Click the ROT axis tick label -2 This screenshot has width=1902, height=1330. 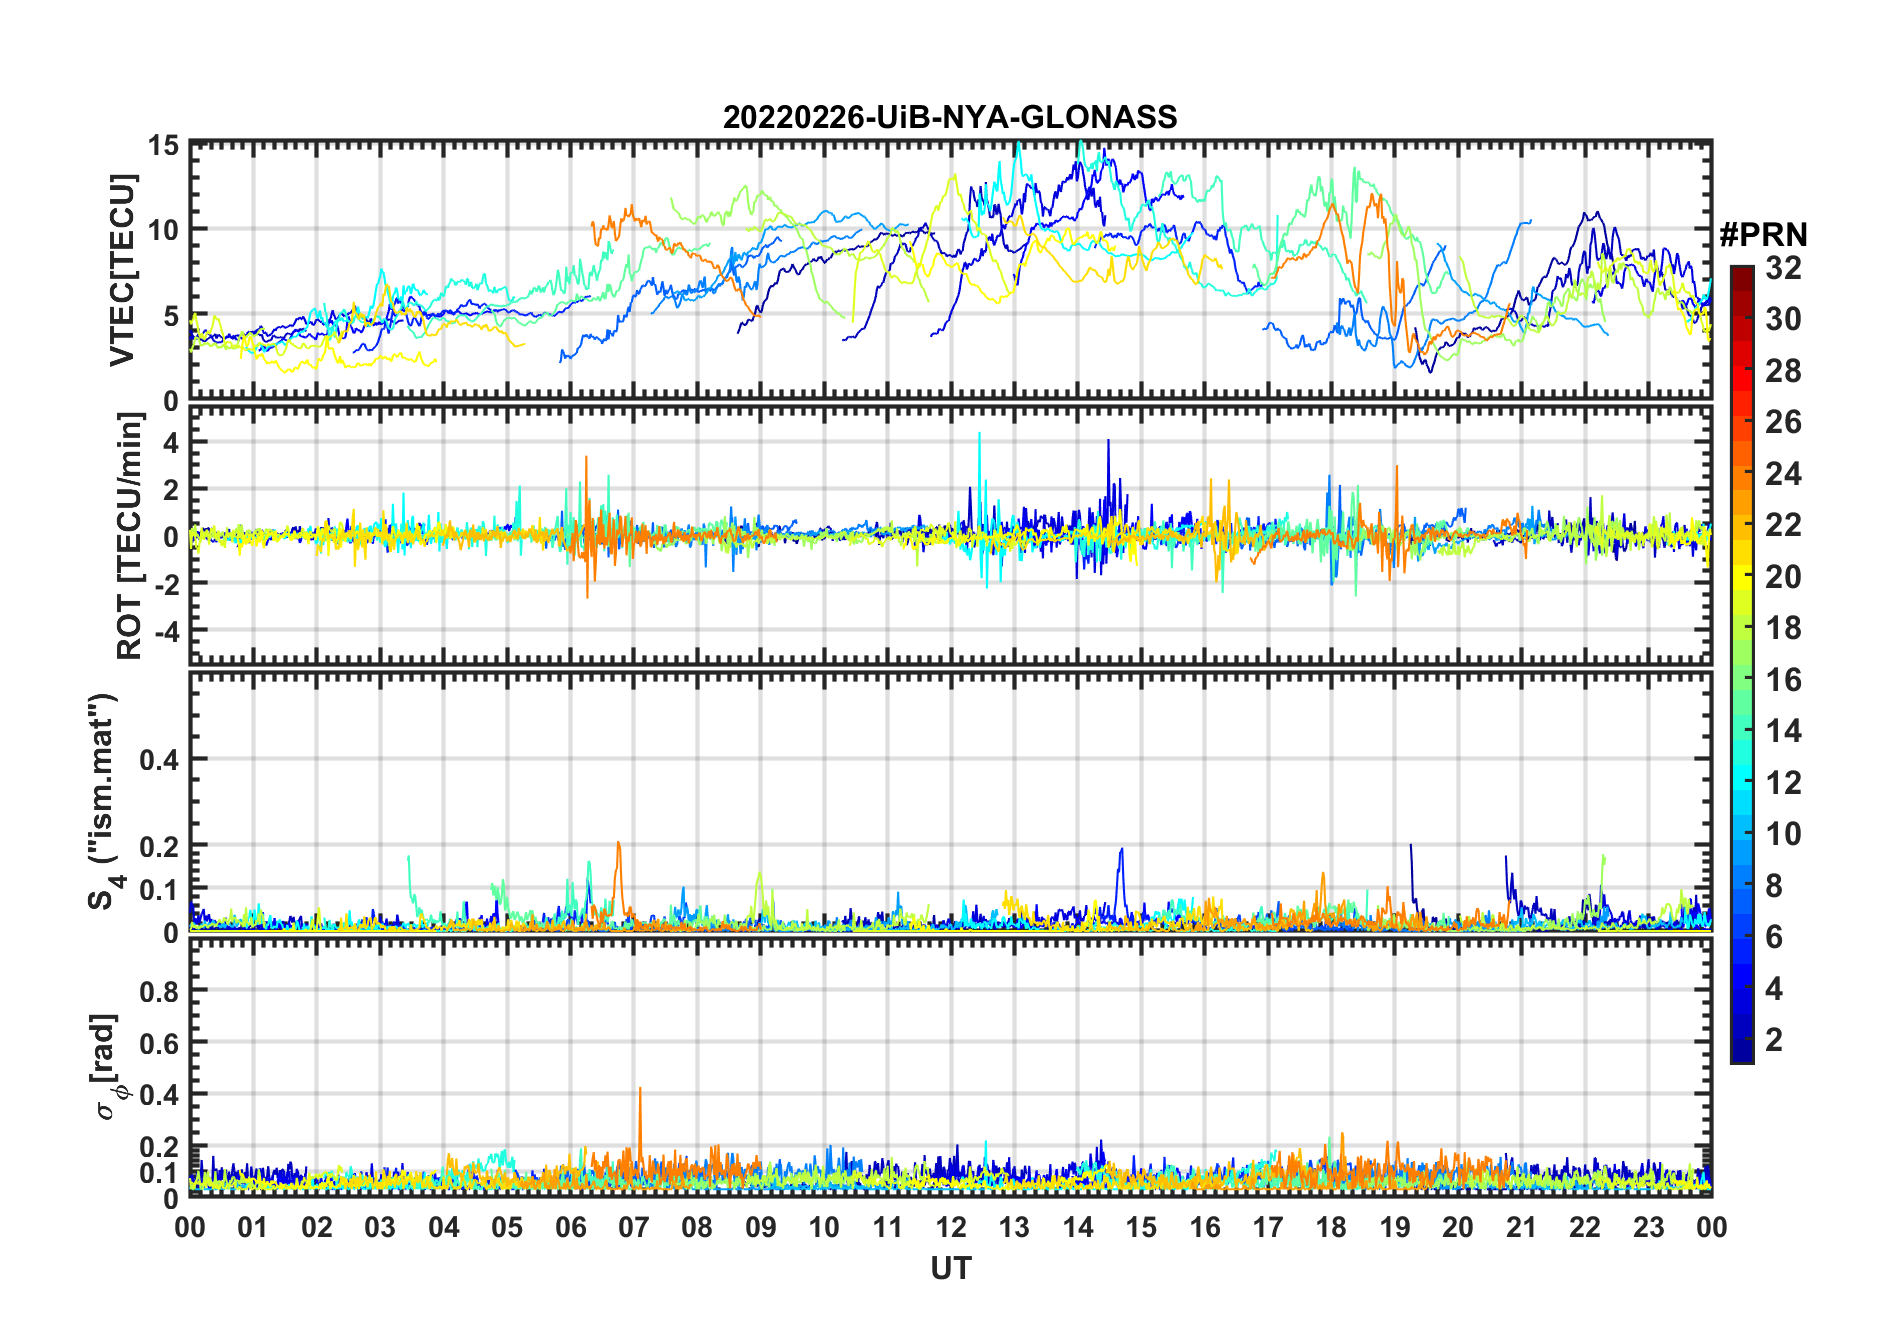point(166,585)
